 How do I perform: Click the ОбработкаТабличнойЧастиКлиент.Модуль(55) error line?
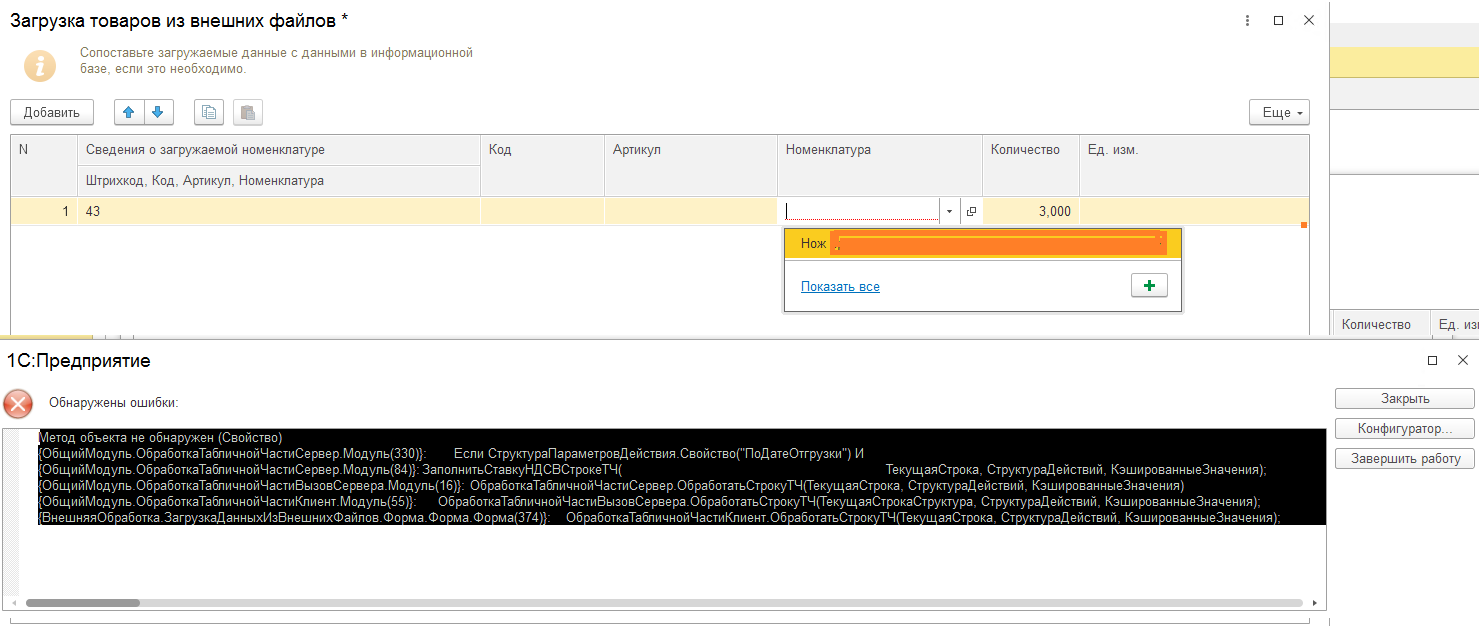tap(649, 501)
